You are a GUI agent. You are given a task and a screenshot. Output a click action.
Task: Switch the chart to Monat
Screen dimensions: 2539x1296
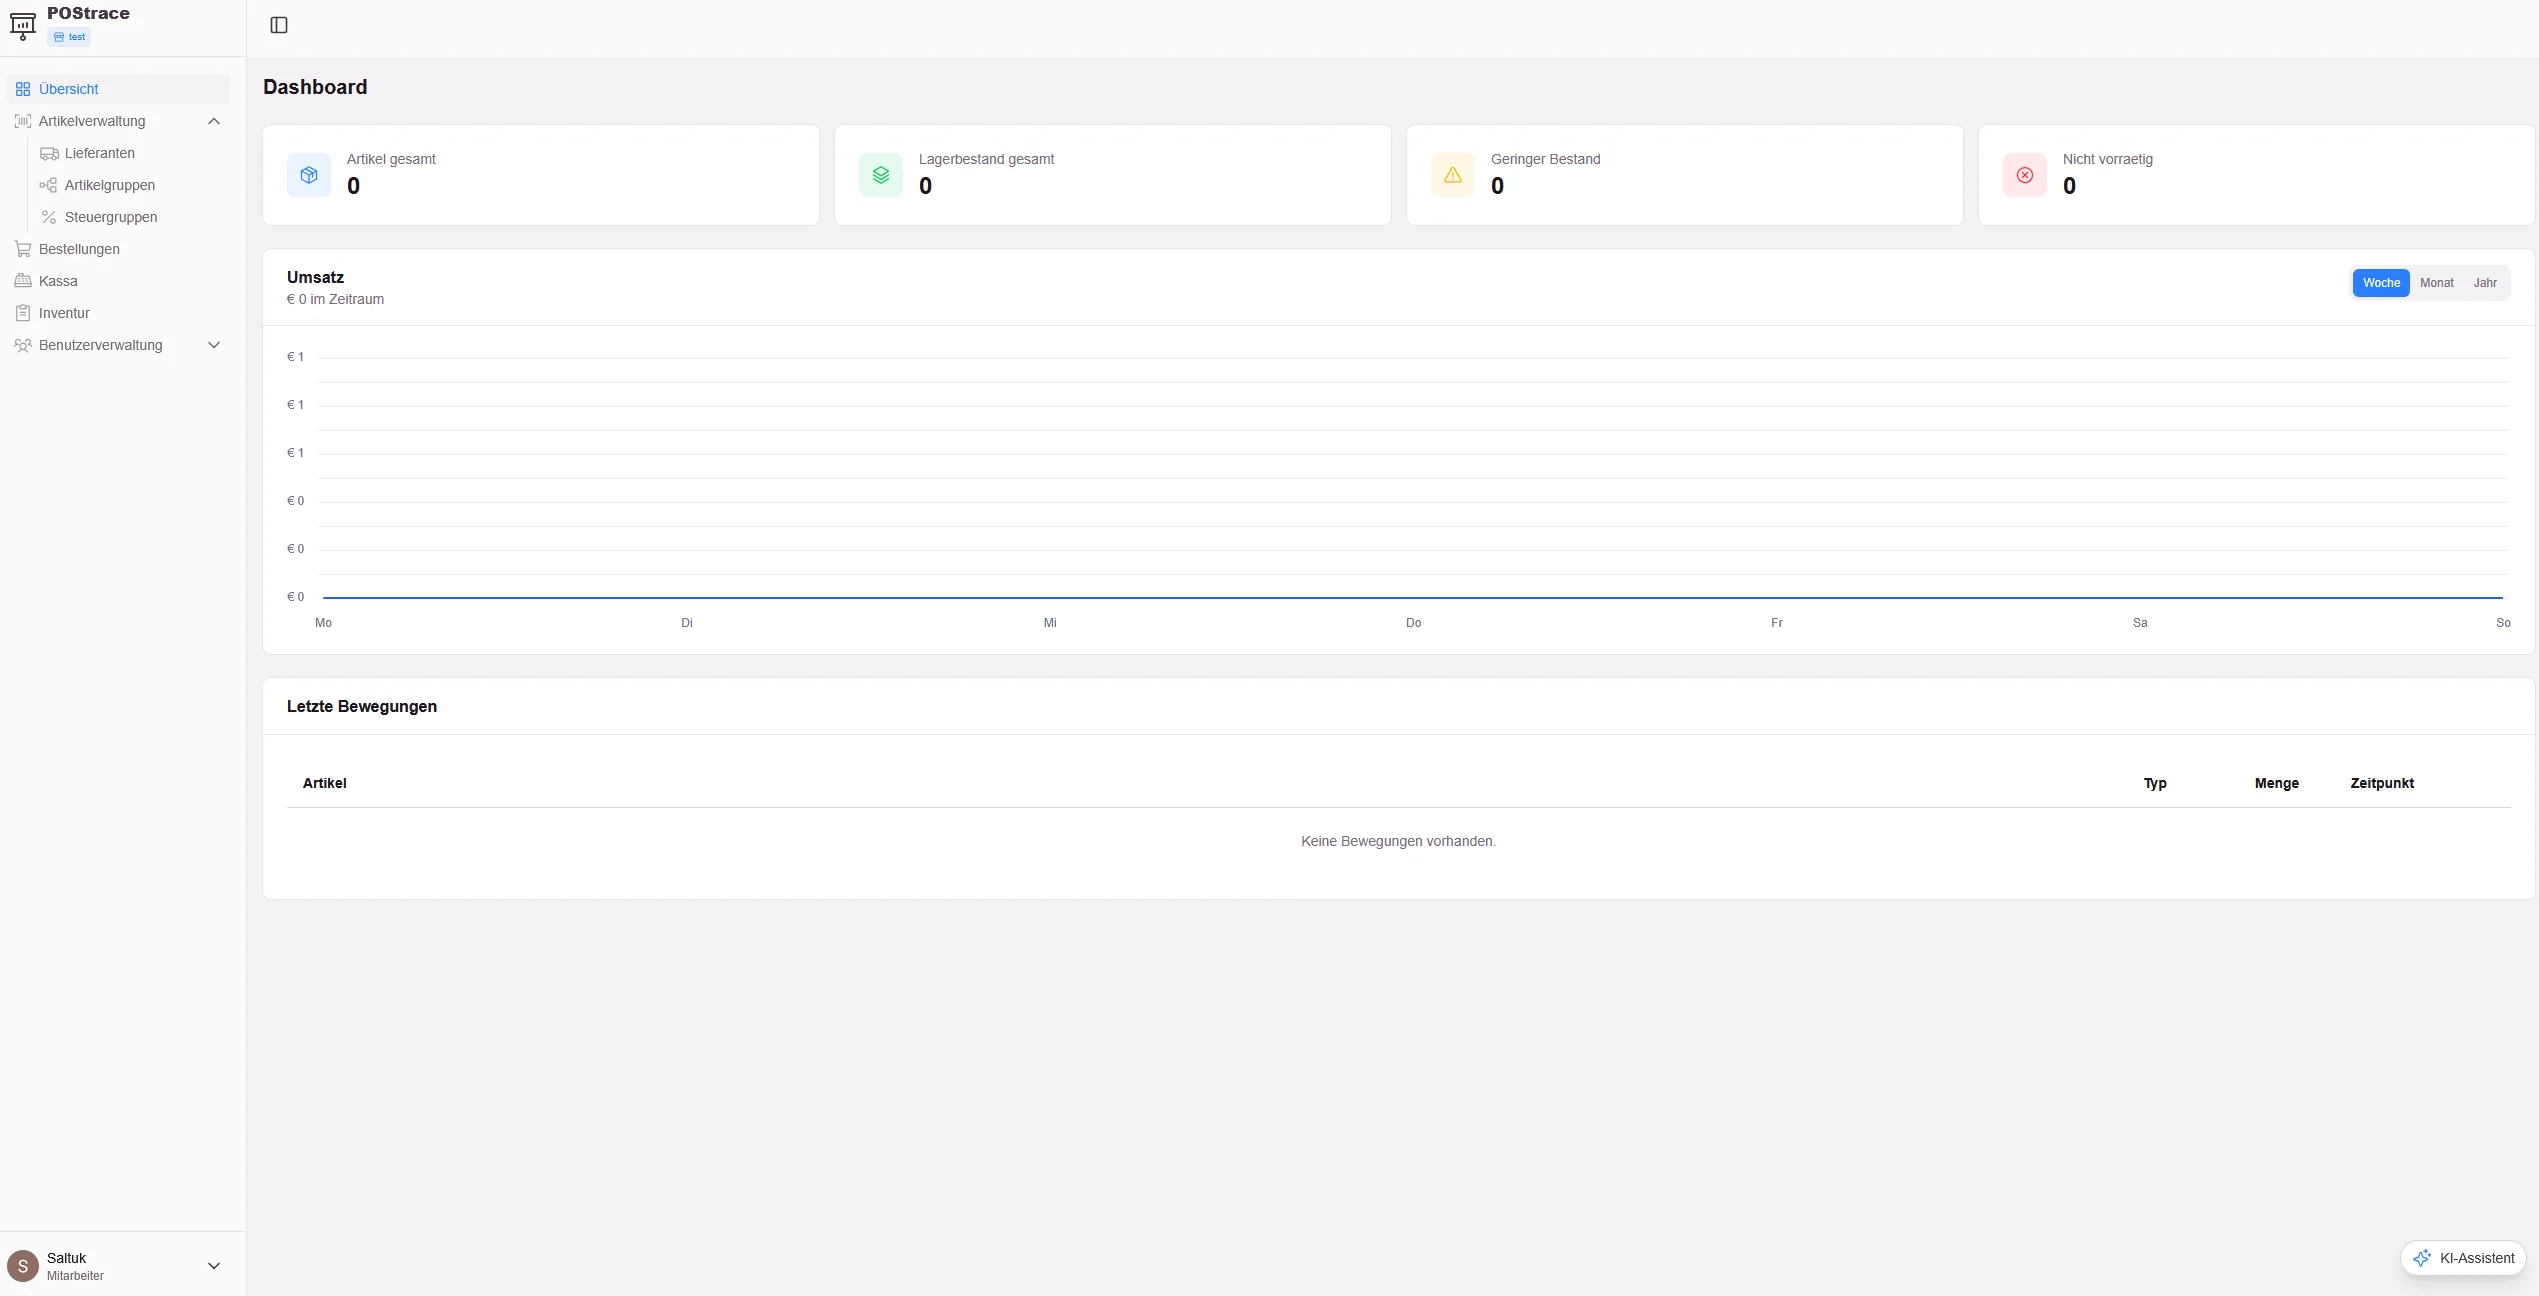(2436, 283)
